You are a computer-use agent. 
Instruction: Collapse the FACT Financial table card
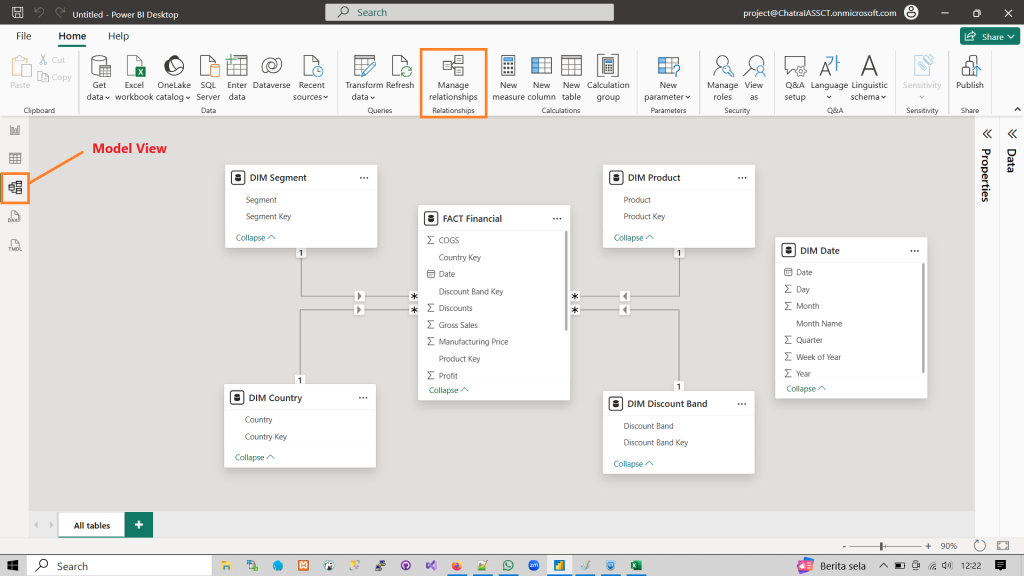pos(448,390)
